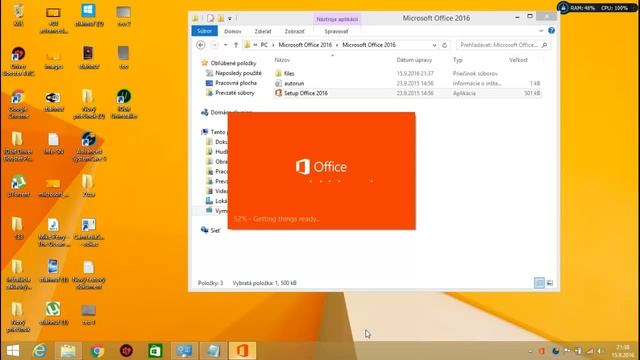Click the forward navigation arrow in Explorer
Image resolution: width=640 pixels, height=360 pixels.
tap(214, 45)
